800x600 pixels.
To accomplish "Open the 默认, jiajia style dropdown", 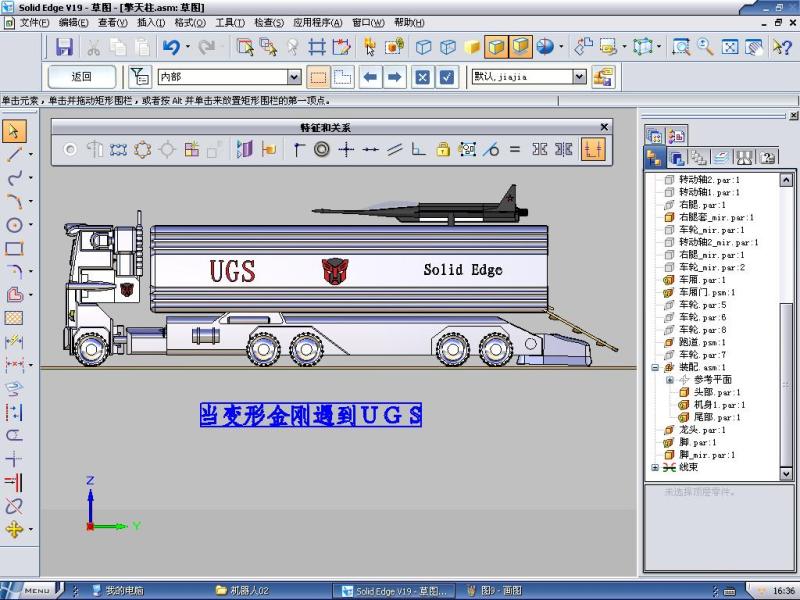I will point(579,77).
